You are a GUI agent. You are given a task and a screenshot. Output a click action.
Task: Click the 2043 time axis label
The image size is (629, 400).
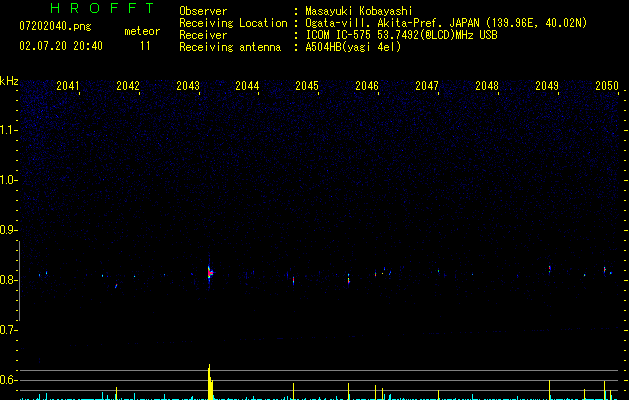coord(188,86)
